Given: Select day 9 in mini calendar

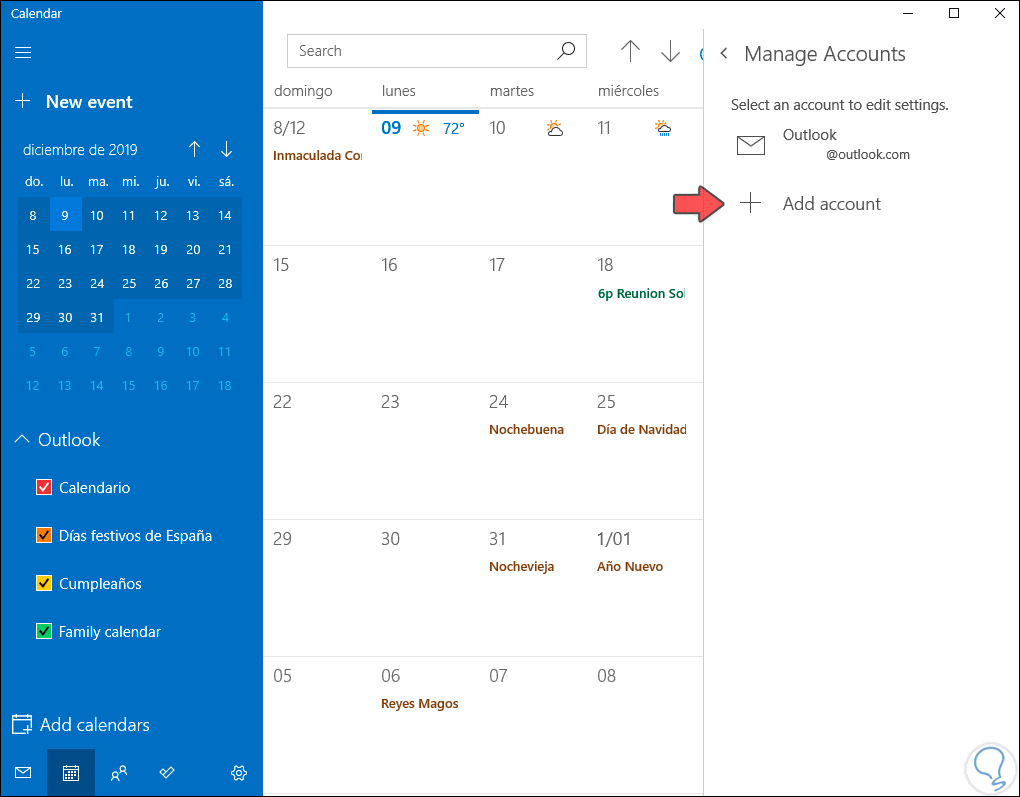Looking at the screenshot, I should tap(65, 215).
